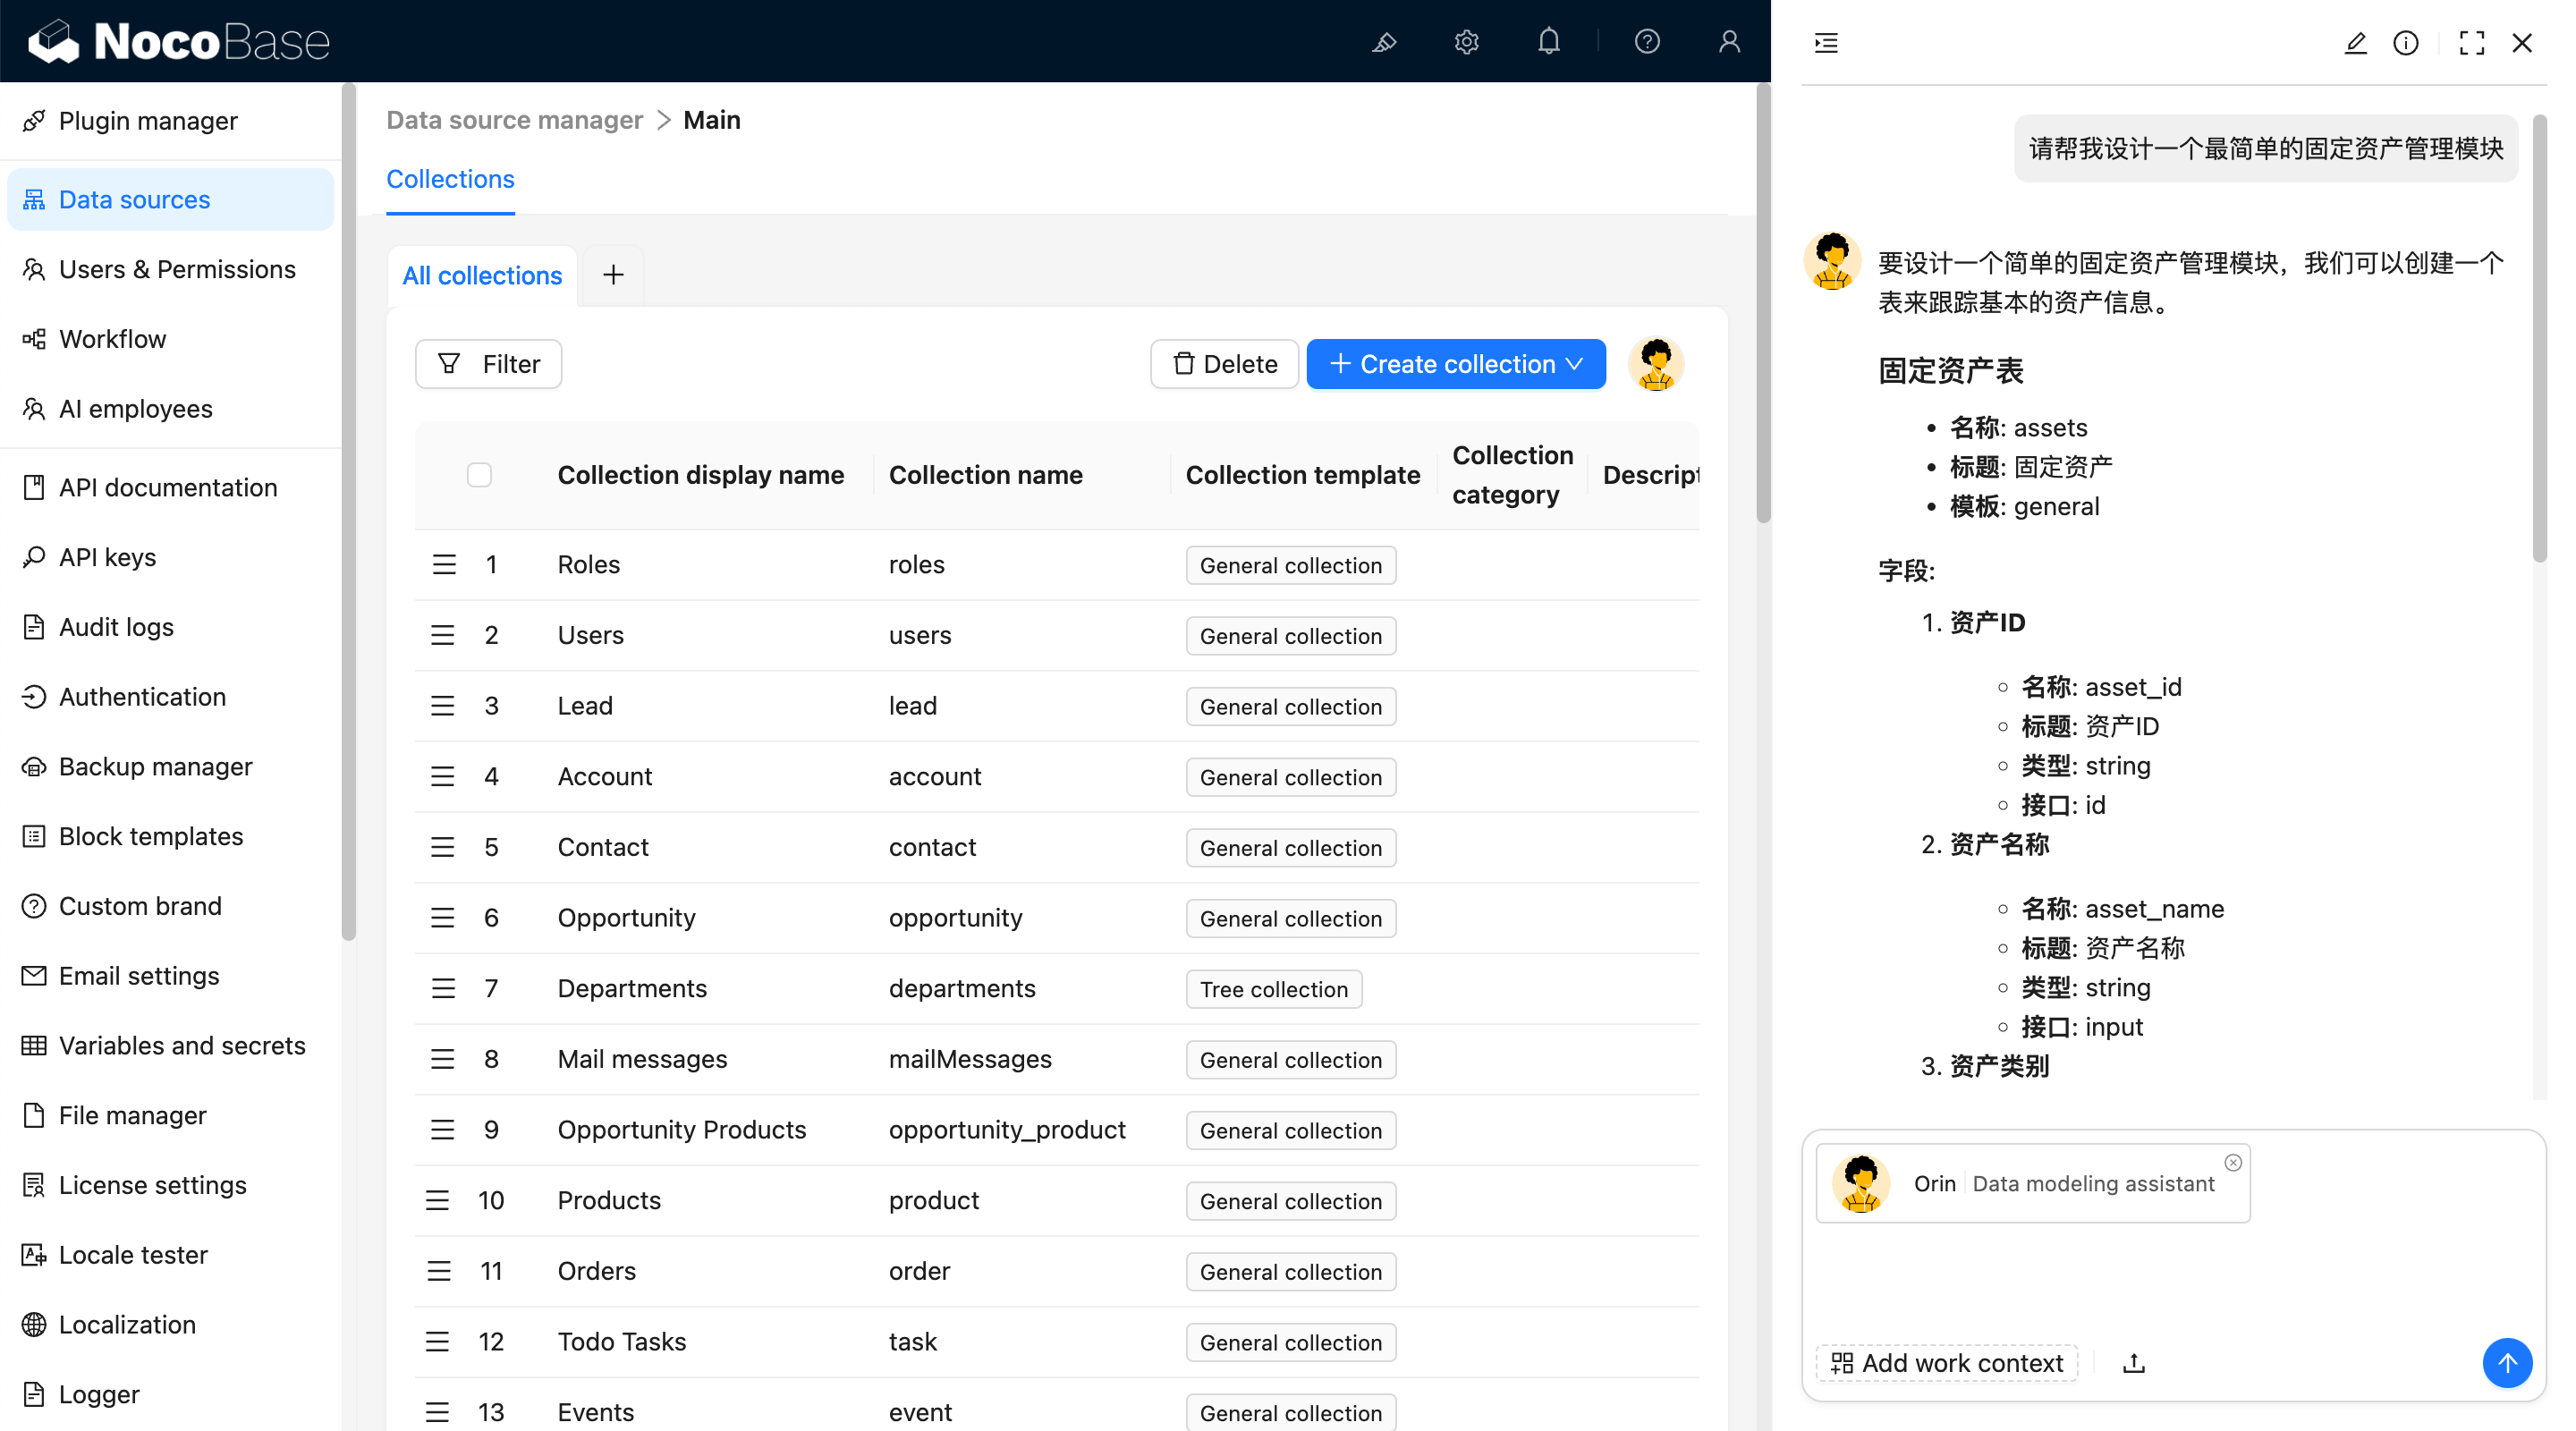Toggle the select-all collections checkbox
Viewport: 2576px width, 1431px height.
479,475
